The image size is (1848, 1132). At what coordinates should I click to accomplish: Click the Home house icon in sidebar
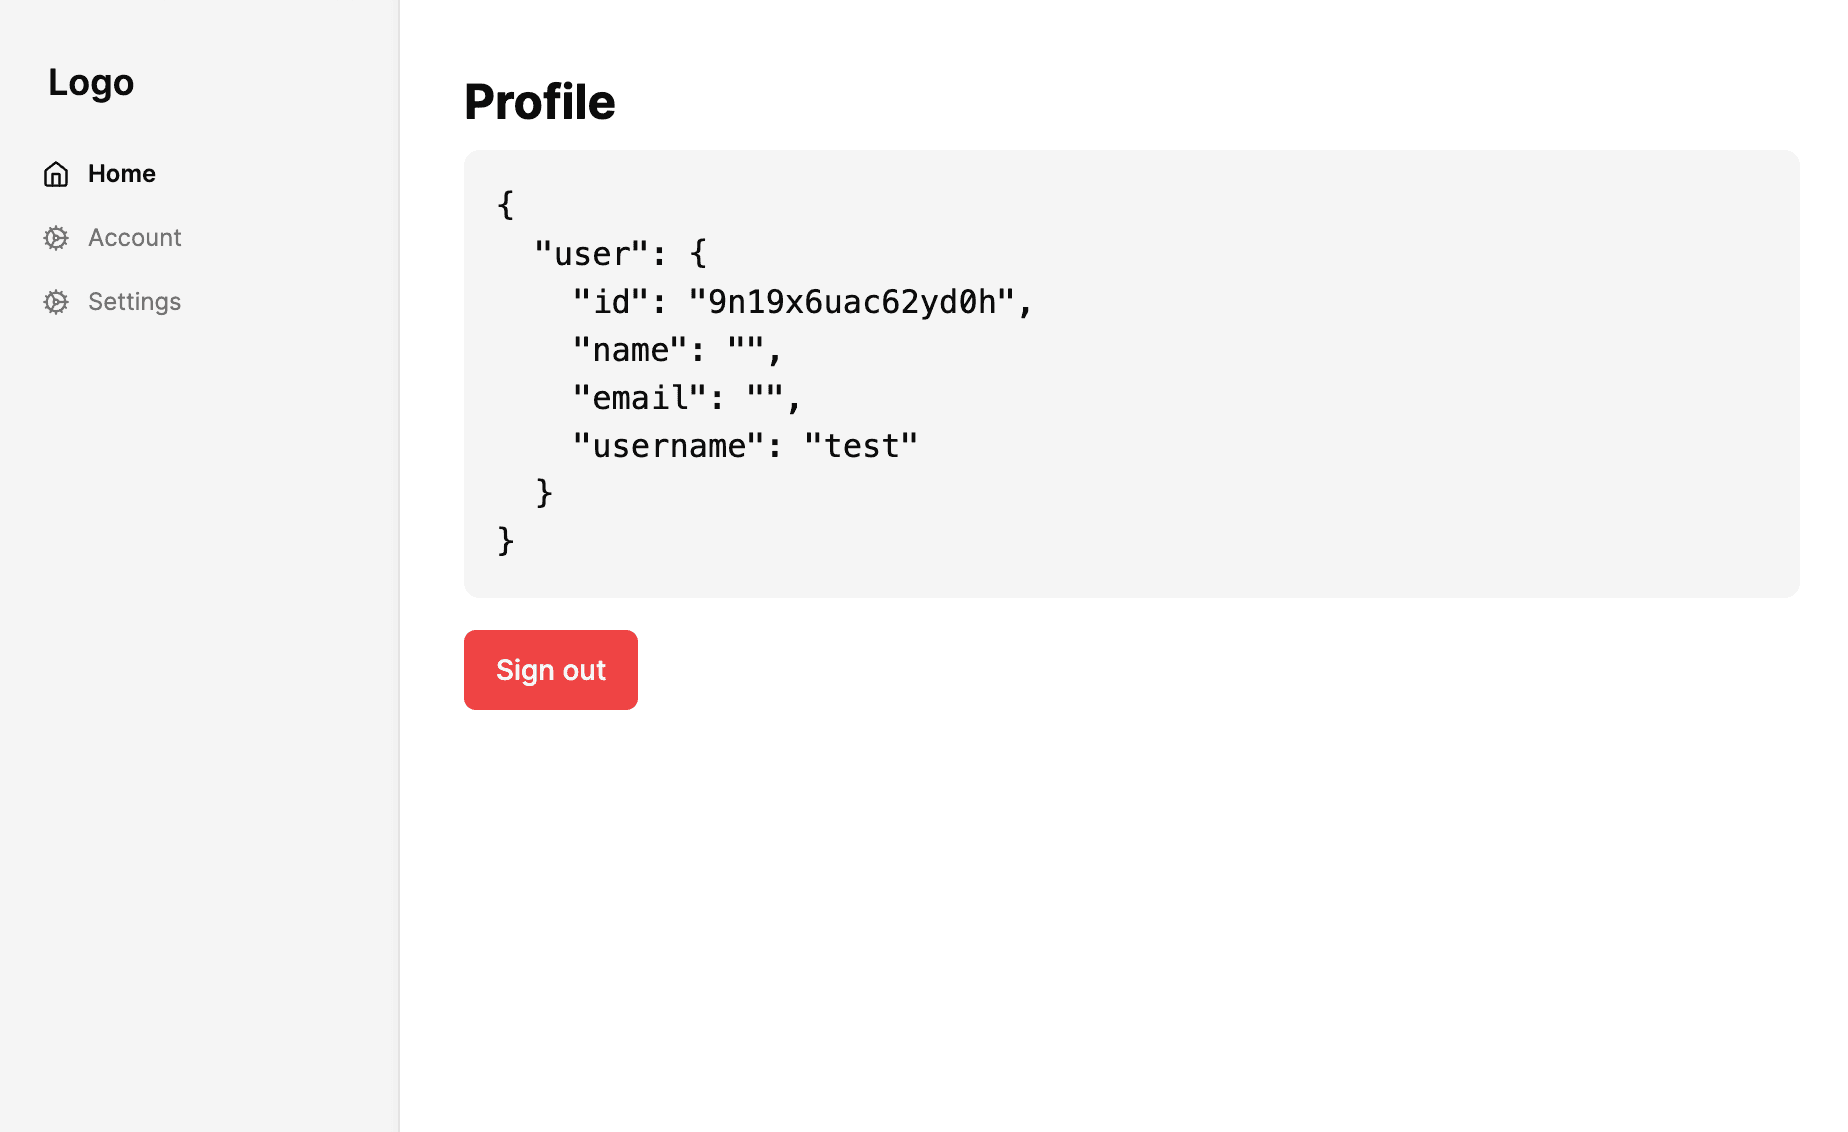coord(56,174)
